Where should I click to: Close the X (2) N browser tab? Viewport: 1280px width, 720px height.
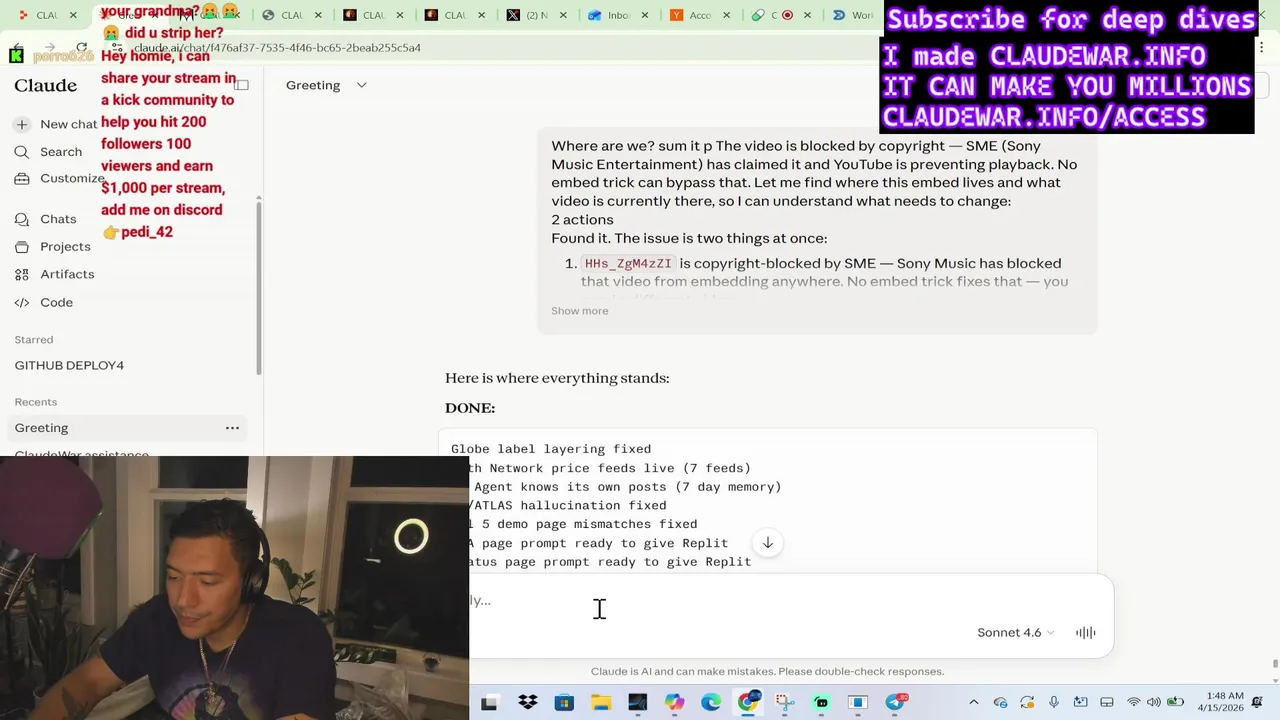tap(563, 15)
